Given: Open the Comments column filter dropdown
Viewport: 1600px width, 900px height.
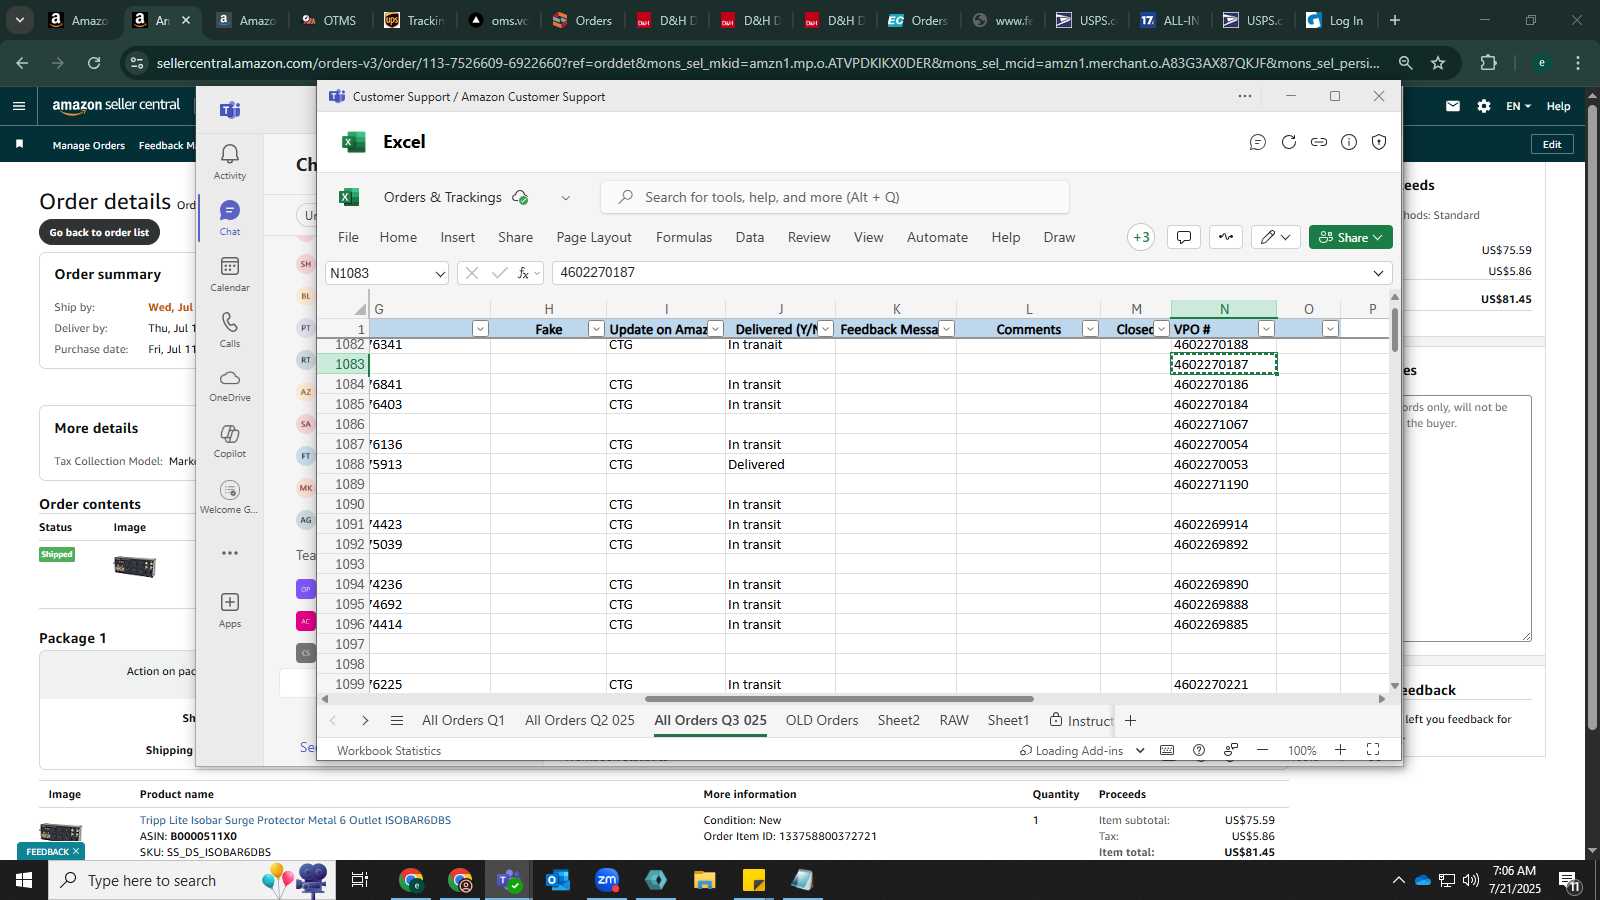Looking at the screenshot, I should 1090,329.
